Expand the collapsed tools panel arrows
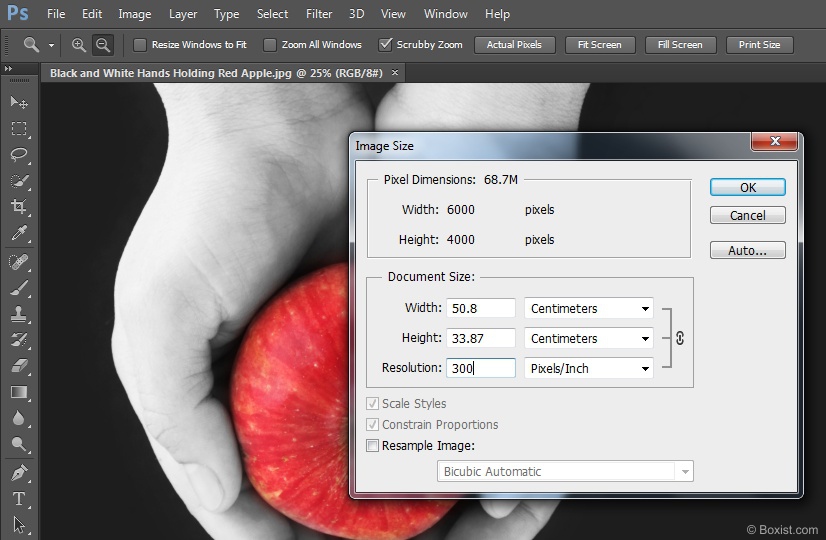The width and height of the screenshot is (826, 540). coord(8,68)
